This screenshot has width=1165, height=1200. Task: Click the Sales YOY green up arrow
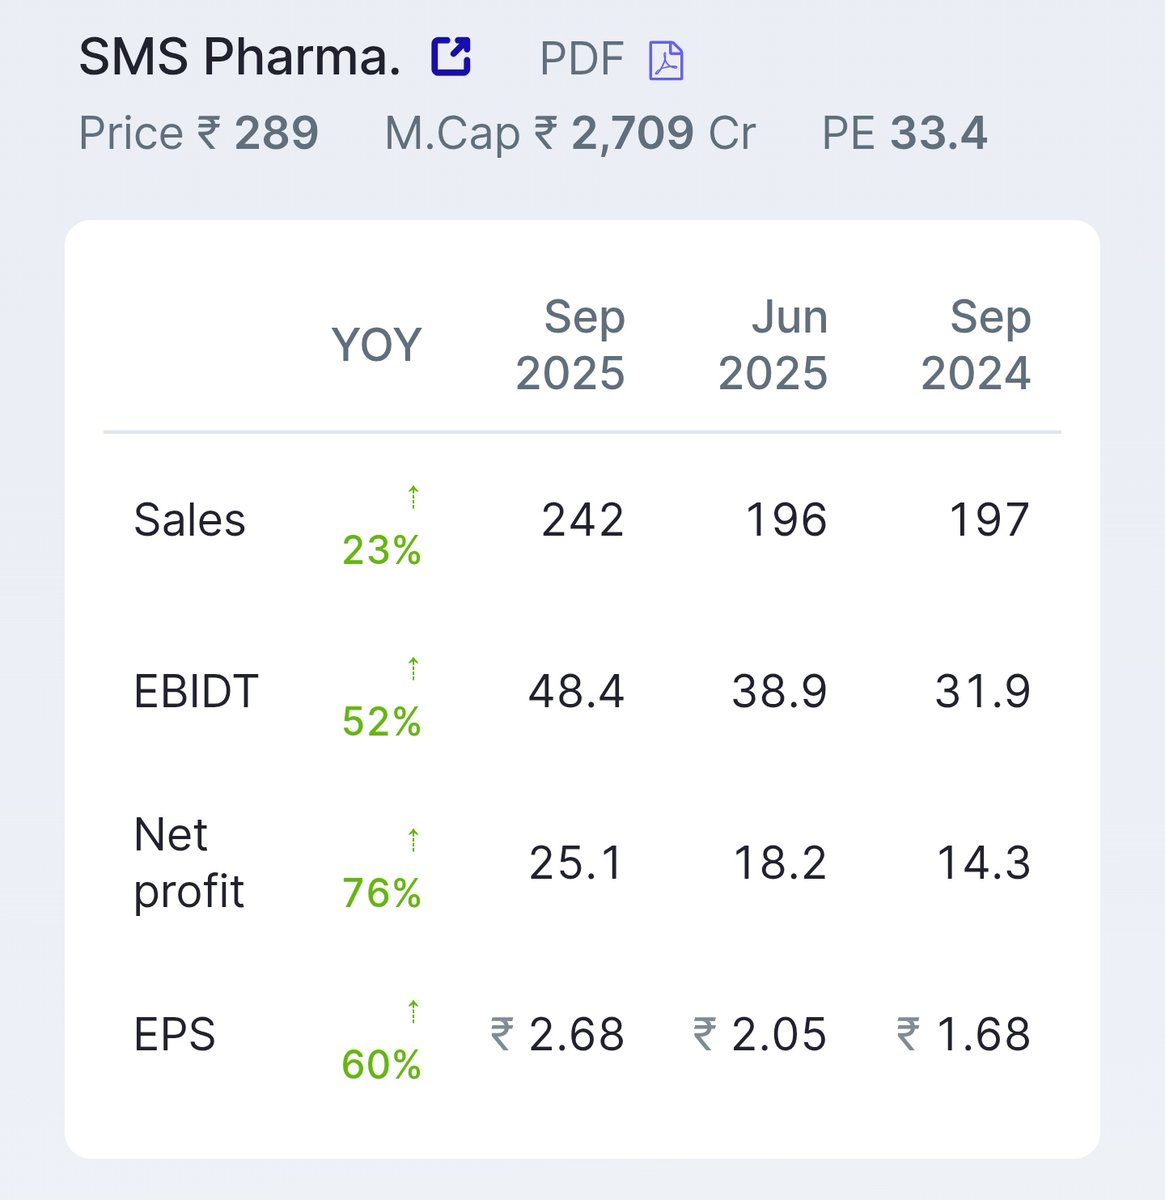click(x=413, y=496)
